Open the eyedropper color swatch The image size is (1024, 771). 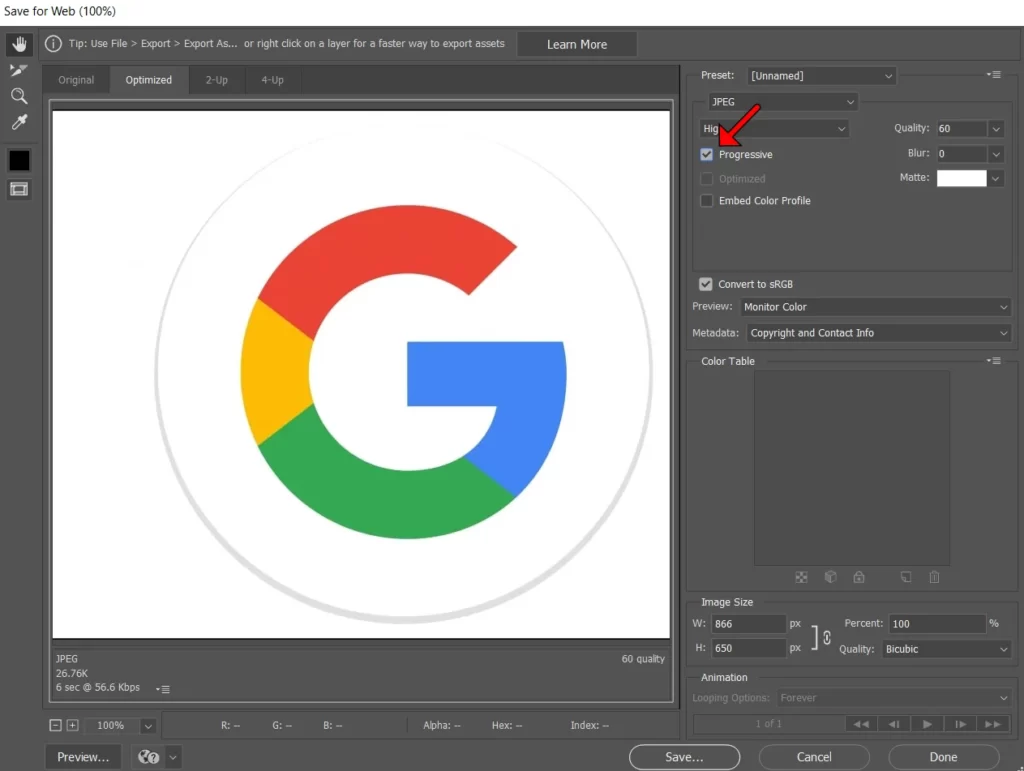pyautogui.click(x=19, y=160)
